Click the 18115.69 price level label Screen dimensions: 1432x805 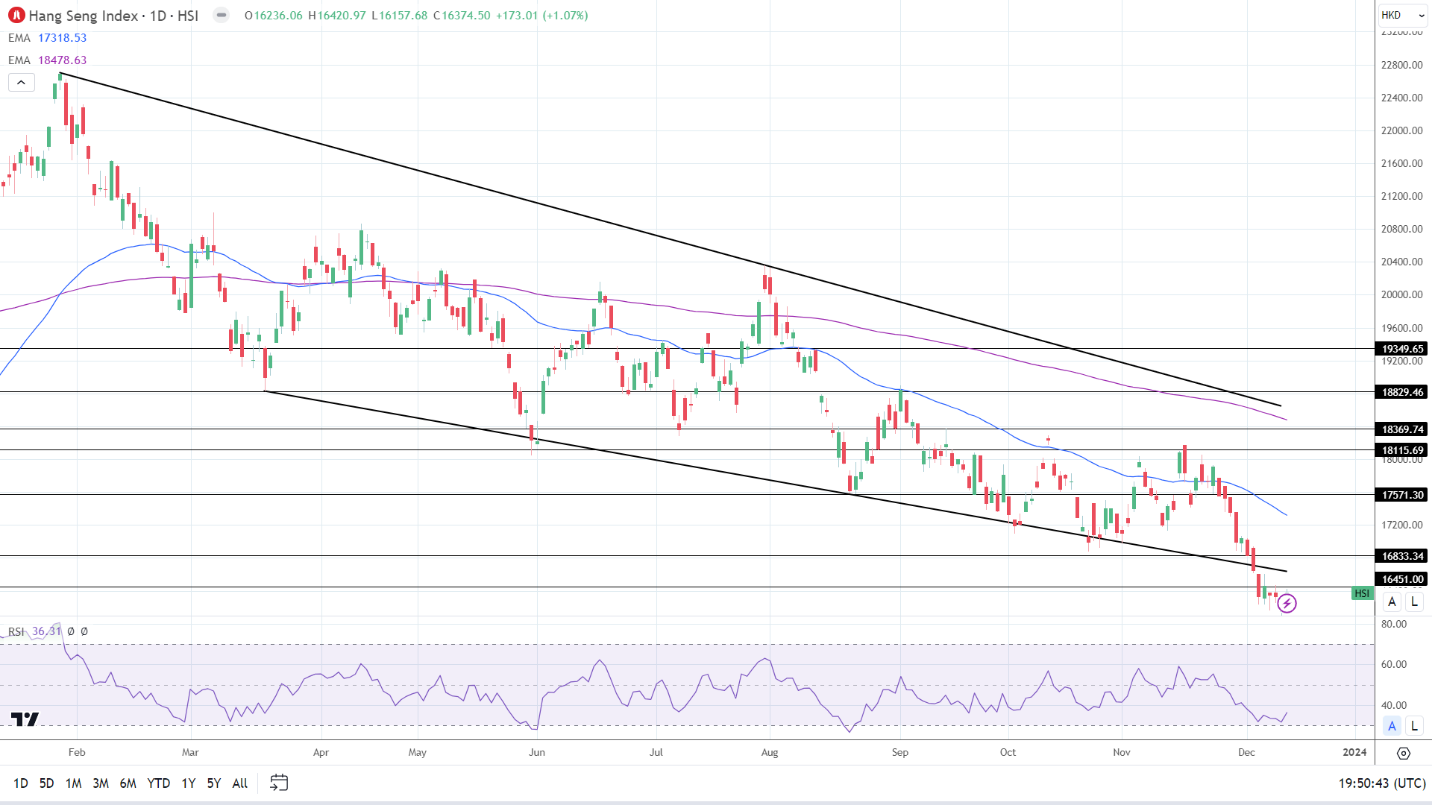[x=1403, y=450]
